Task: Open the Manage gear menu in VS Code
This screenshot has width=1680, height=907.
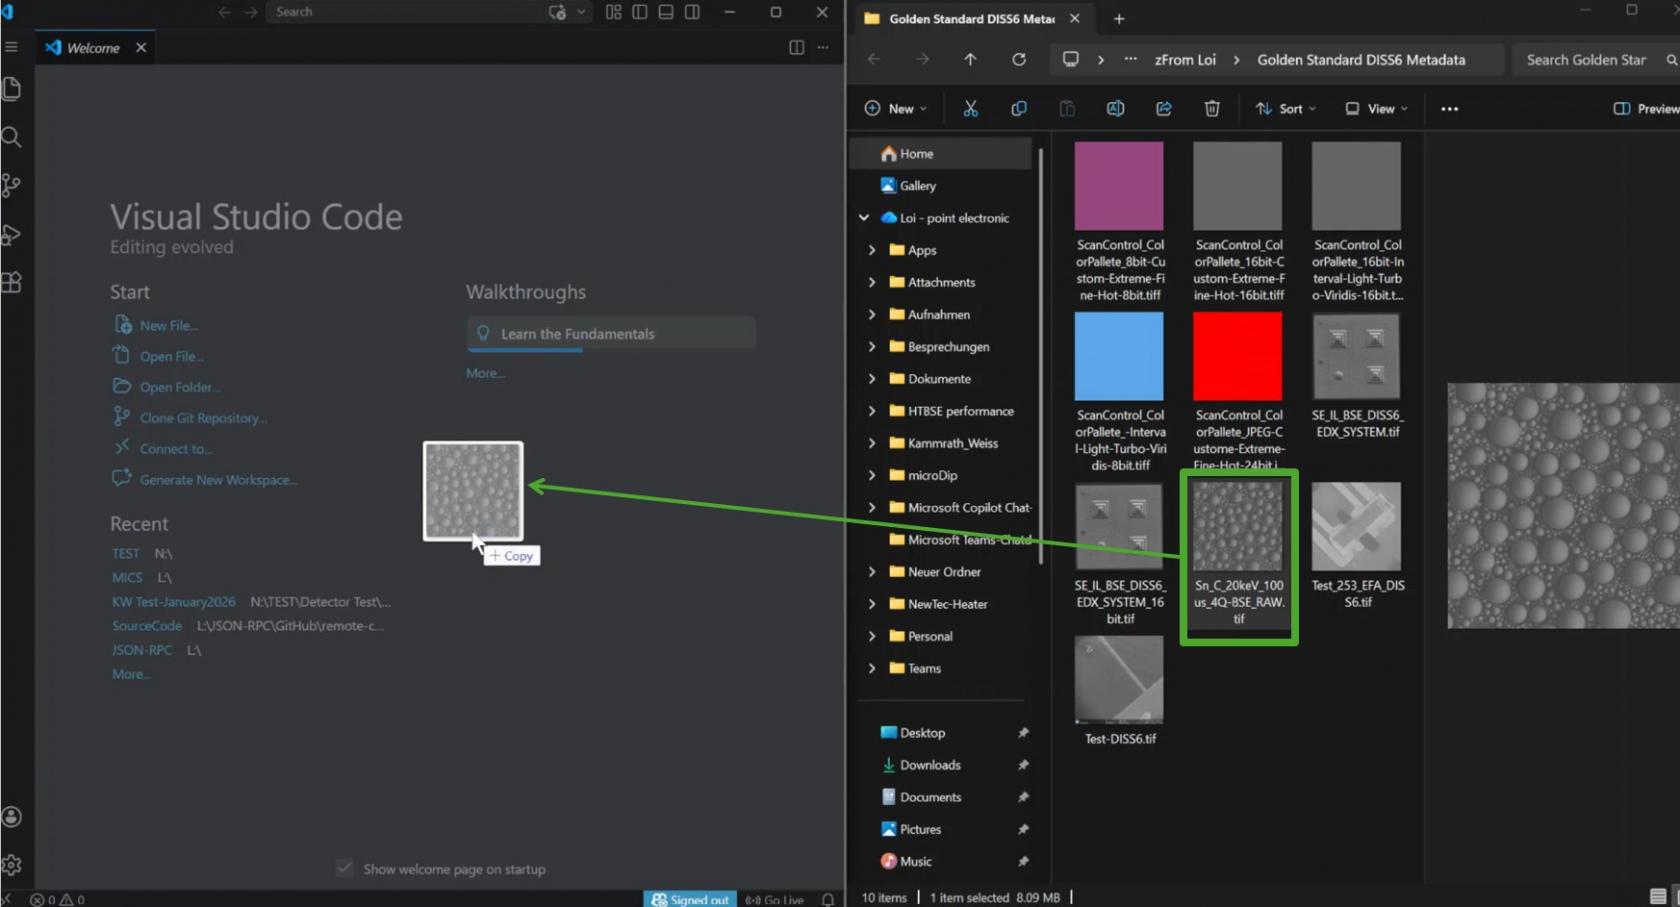Action: pyautogui.click(x=12, y=865)
